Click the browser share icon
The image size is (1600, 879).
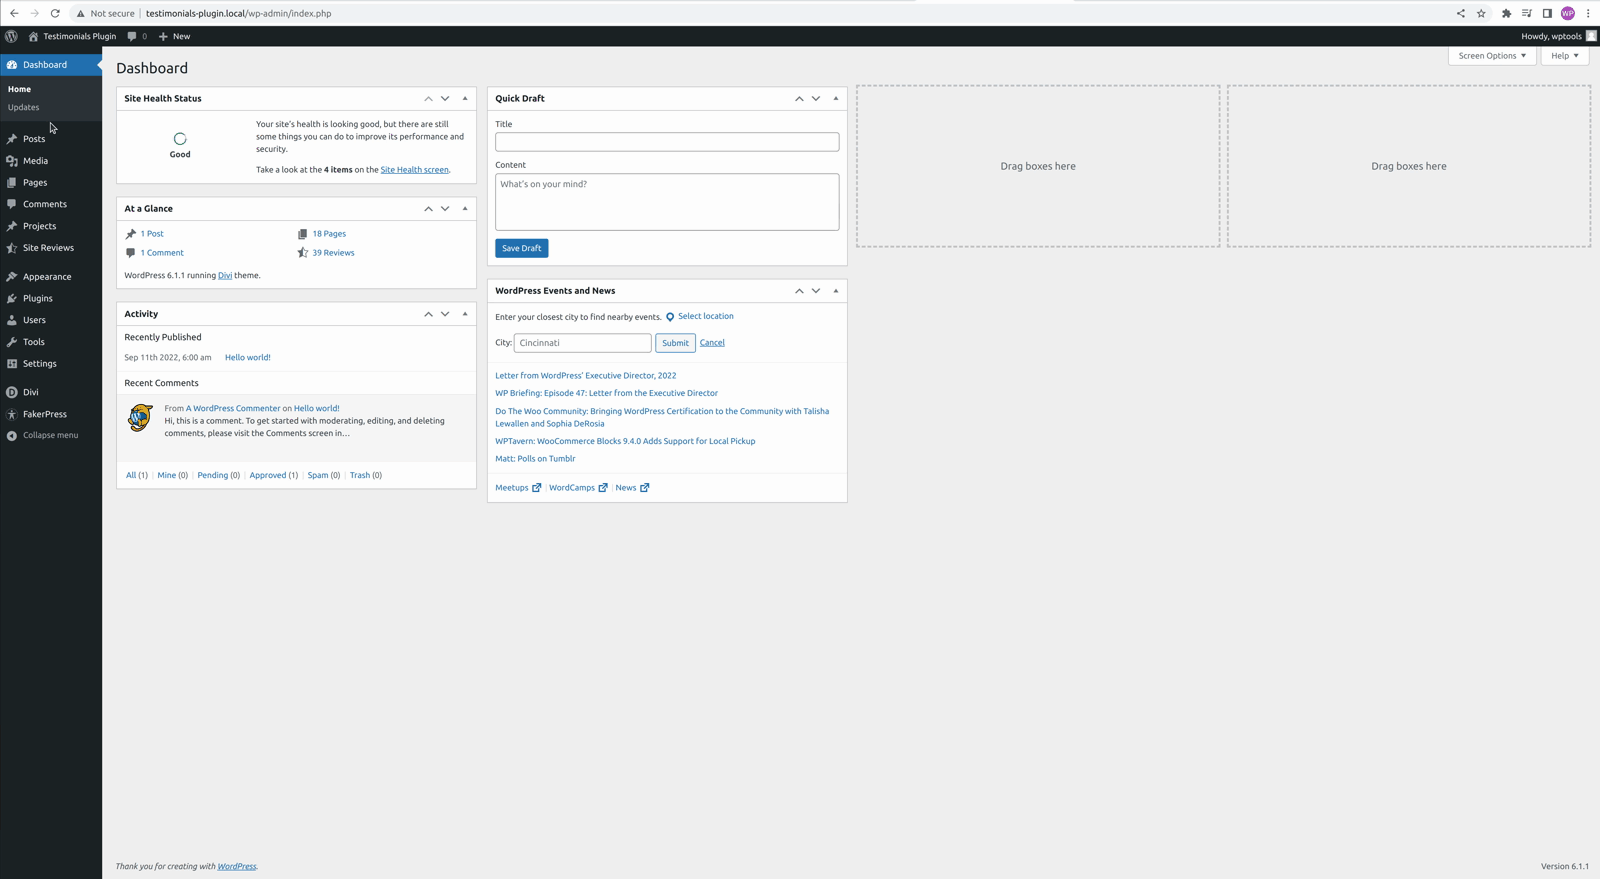(1461, 13)
